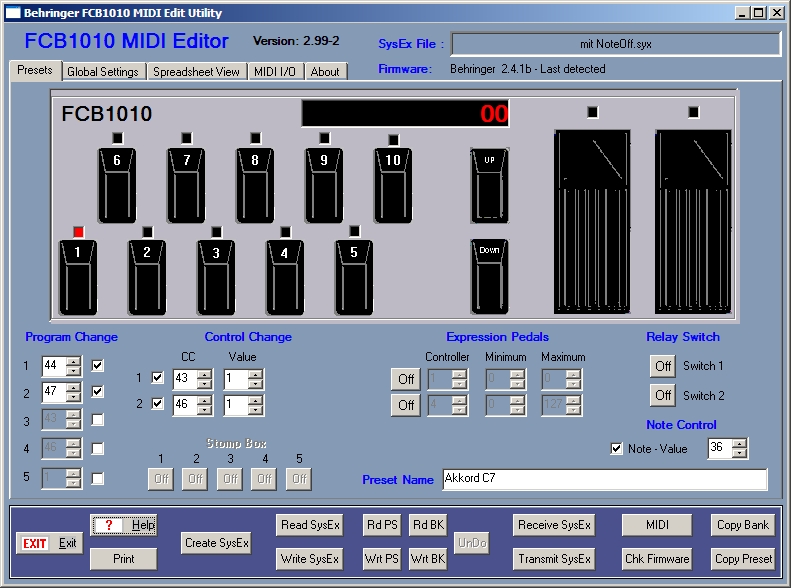
Task: Decrease CC 2 controller number 46
Action: 204,409
